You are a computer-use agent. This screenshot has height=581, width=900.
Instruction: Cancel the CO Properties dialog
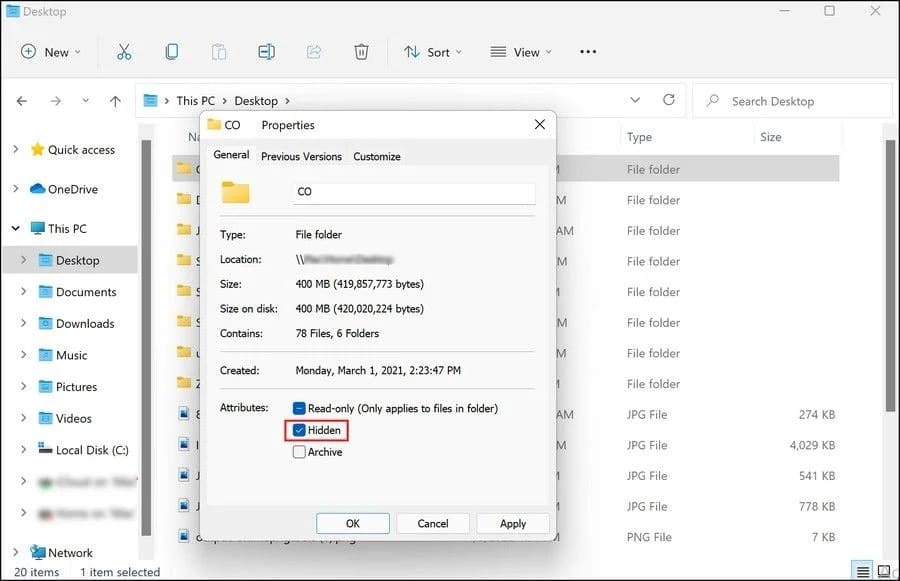(x=433, y=522)
